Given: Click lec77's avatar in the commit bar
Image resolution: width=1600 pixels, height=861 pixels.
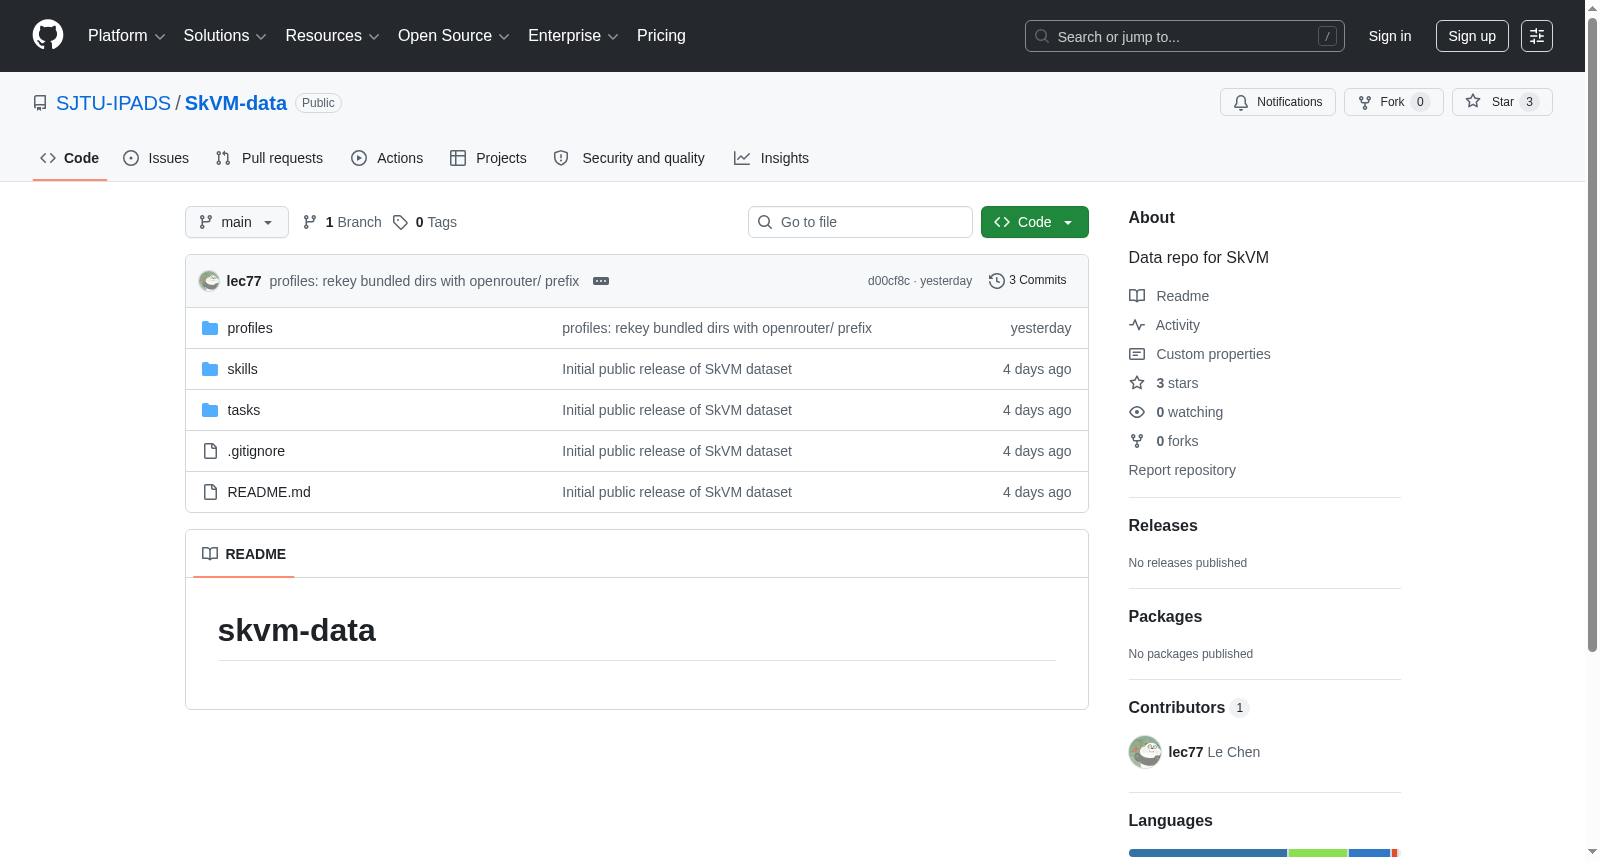Looking at the screenshot, I should (x=209, y=281).
